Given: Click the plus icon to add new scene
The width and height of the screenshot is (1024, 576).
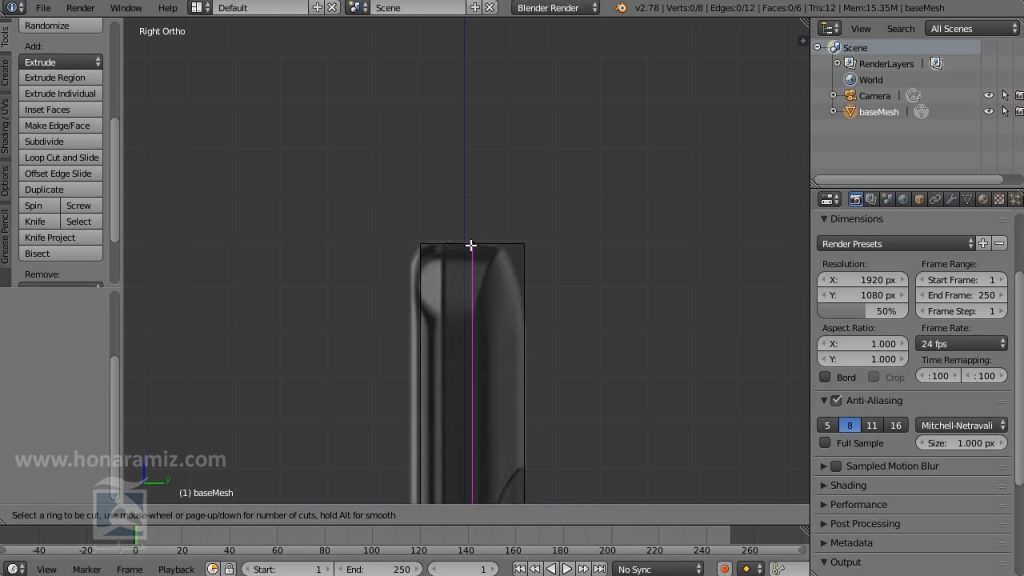Looking at the screenshot, I should coord(475,8).
